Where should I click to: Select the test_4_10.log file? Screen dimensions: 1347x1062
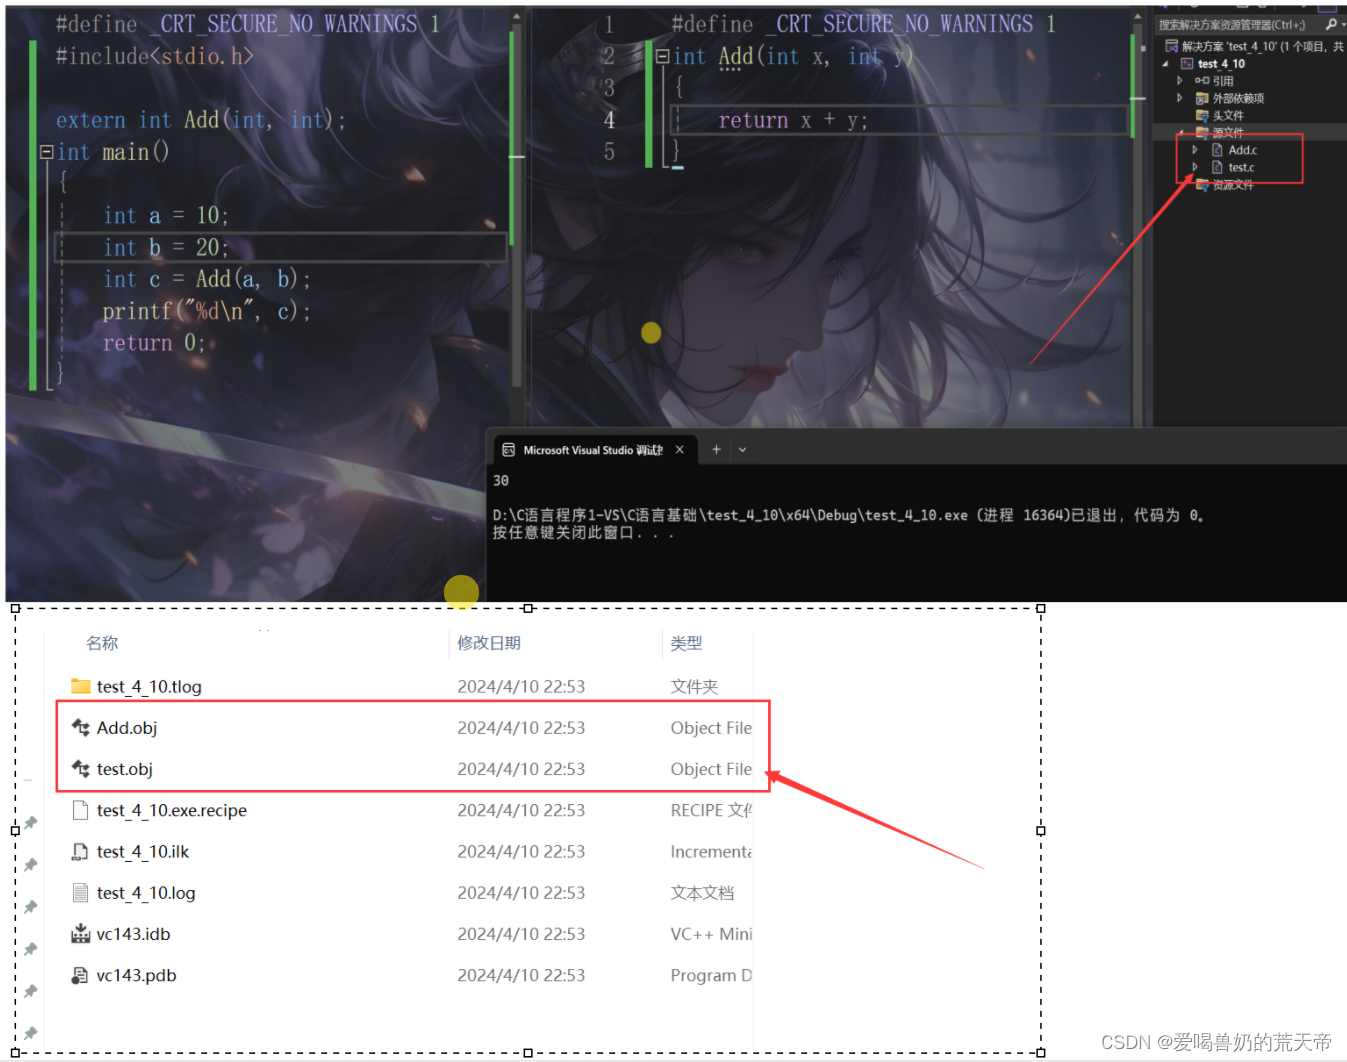point(146,893)
